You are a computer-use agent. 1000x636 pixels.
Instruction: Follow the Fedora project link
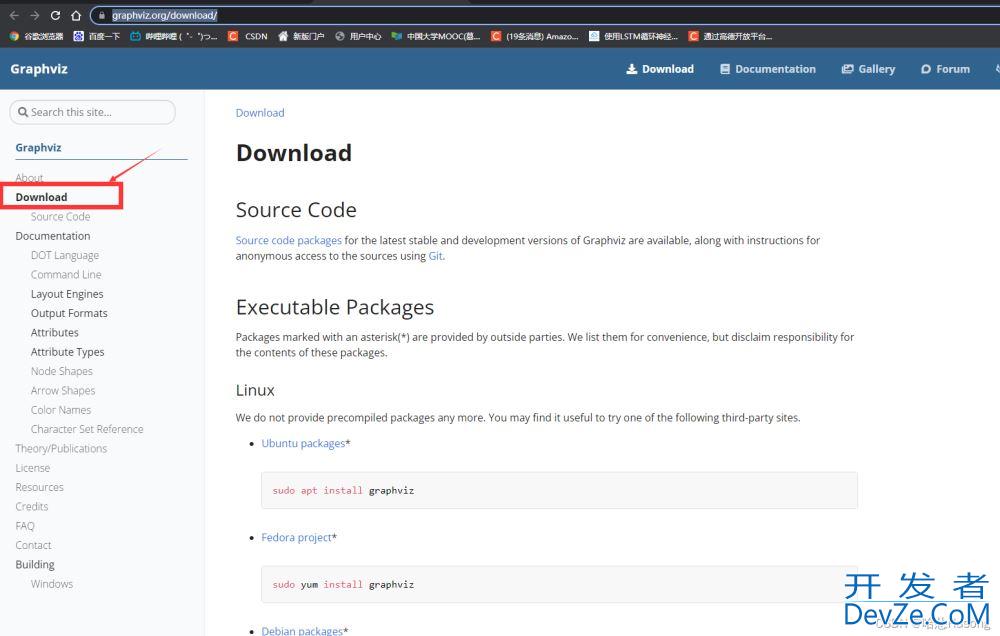[297, 538]
